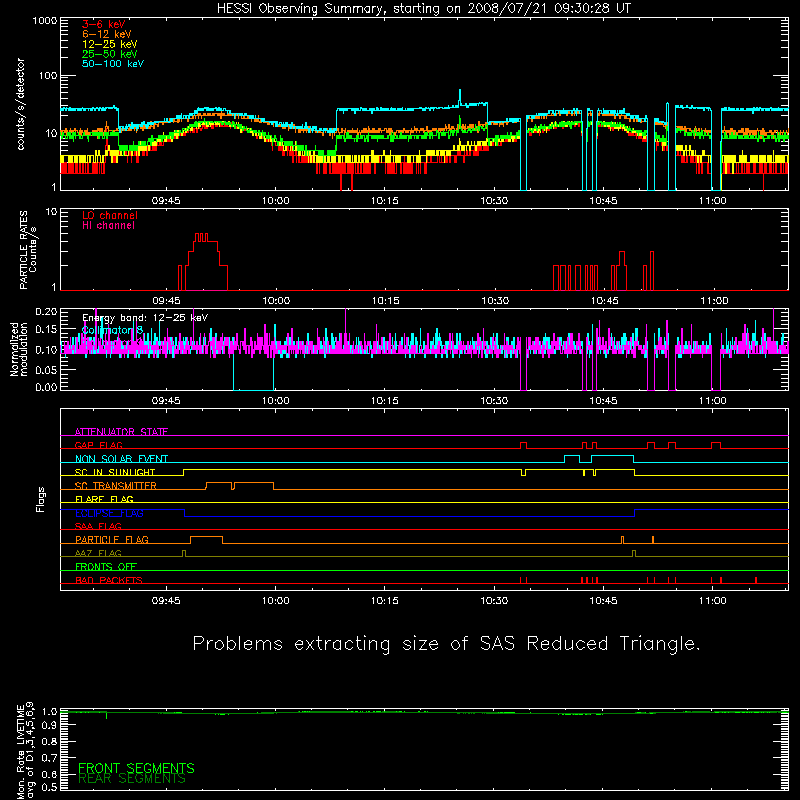Click the particle rate peak near 09:50
Screen dimensions: 800x800
click(x=202, y=237)
